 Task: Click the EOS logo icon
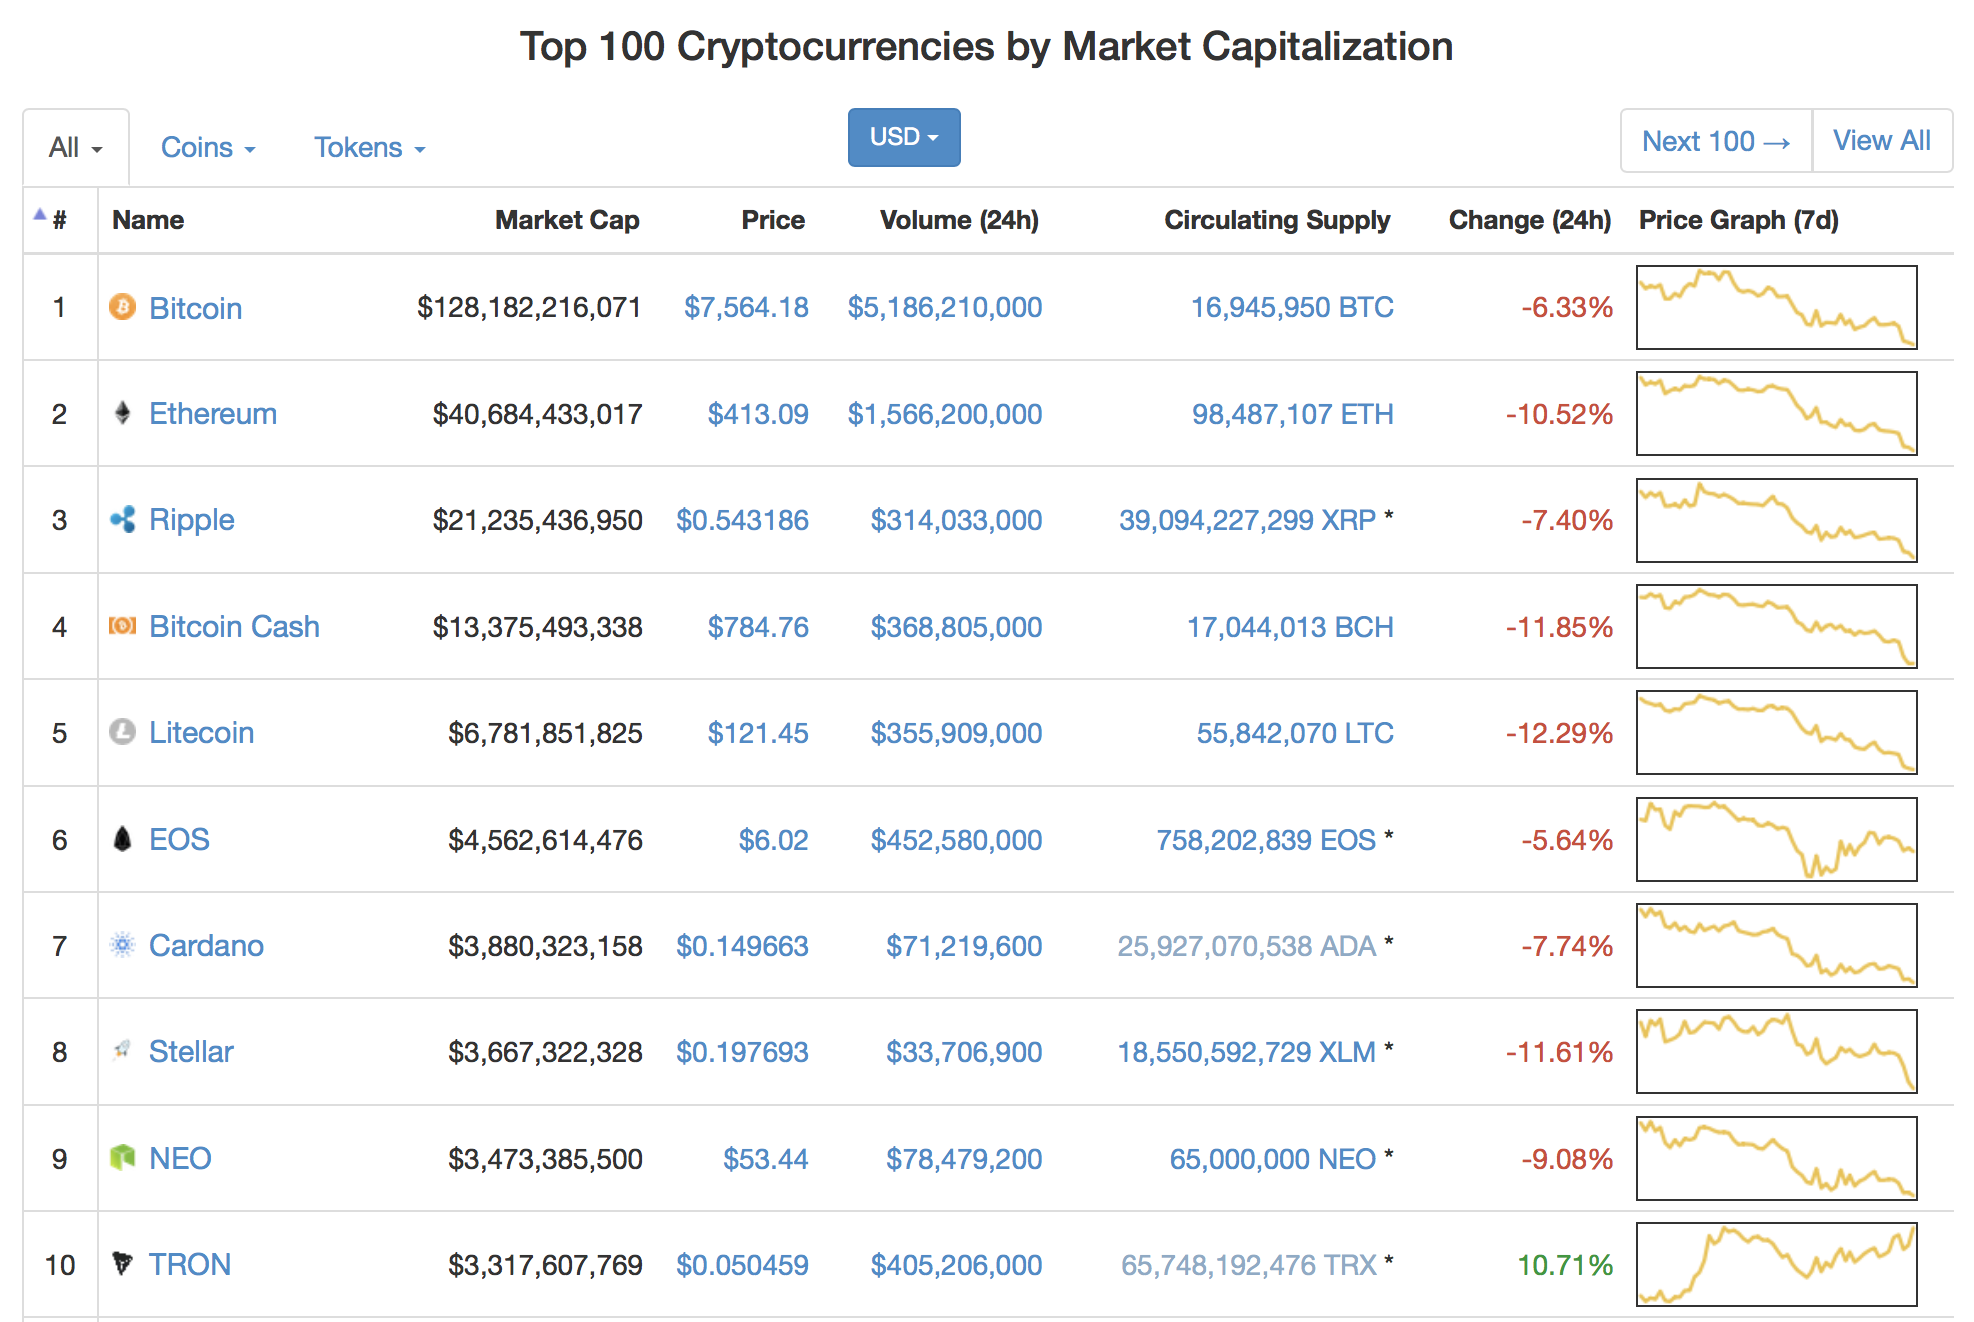click(x=122, y=839)
